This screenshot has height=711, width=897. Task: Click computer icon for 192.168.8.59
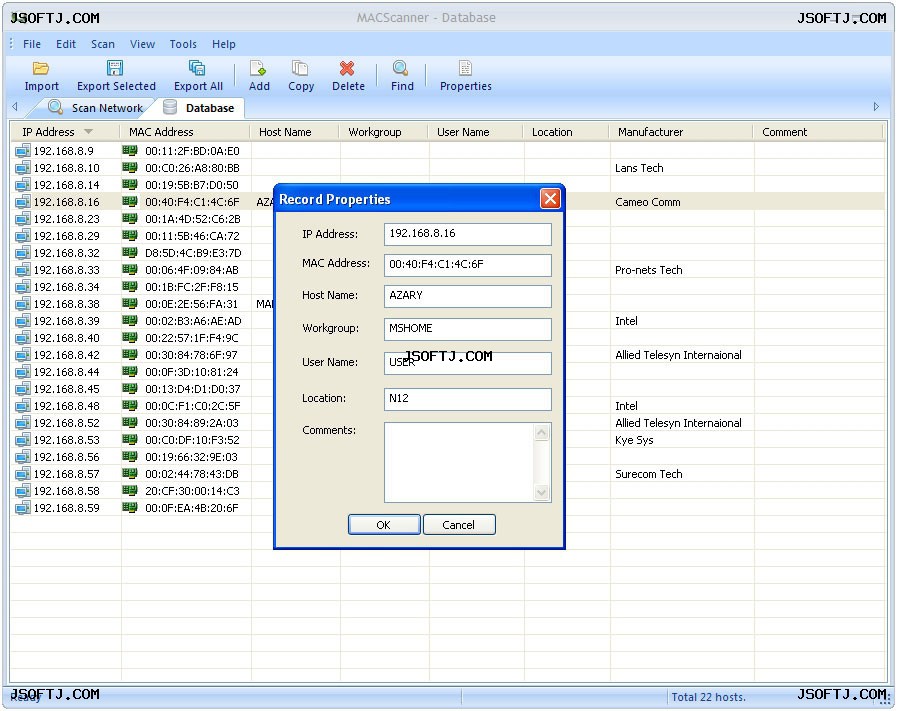click(x=23, y=508)
